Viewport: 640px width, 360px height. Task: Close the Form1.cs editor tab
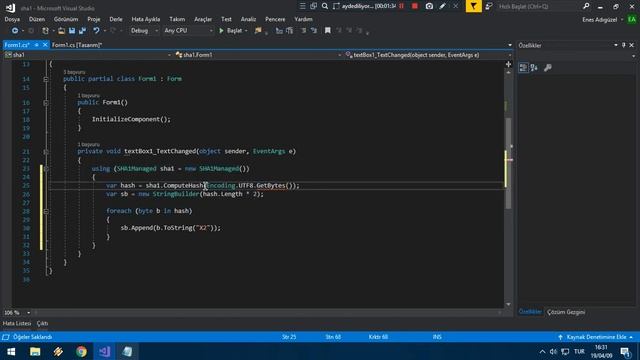tap(45, 45)
